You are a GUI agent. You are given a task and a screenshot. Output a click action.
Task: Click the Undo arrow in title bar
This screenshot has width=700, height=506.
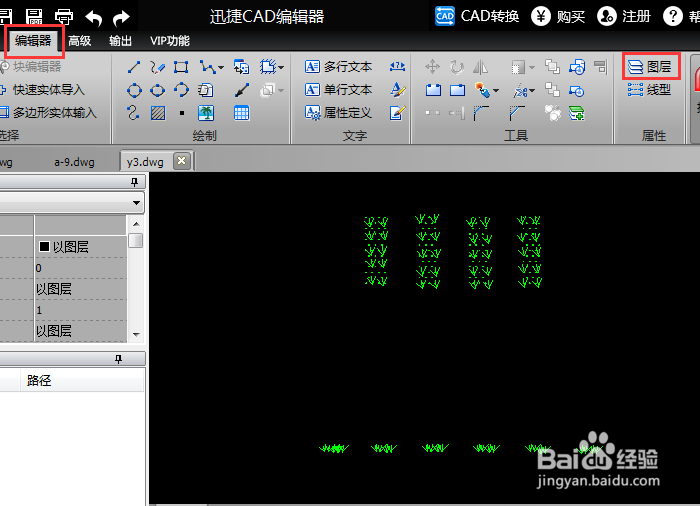pos(94,18)
